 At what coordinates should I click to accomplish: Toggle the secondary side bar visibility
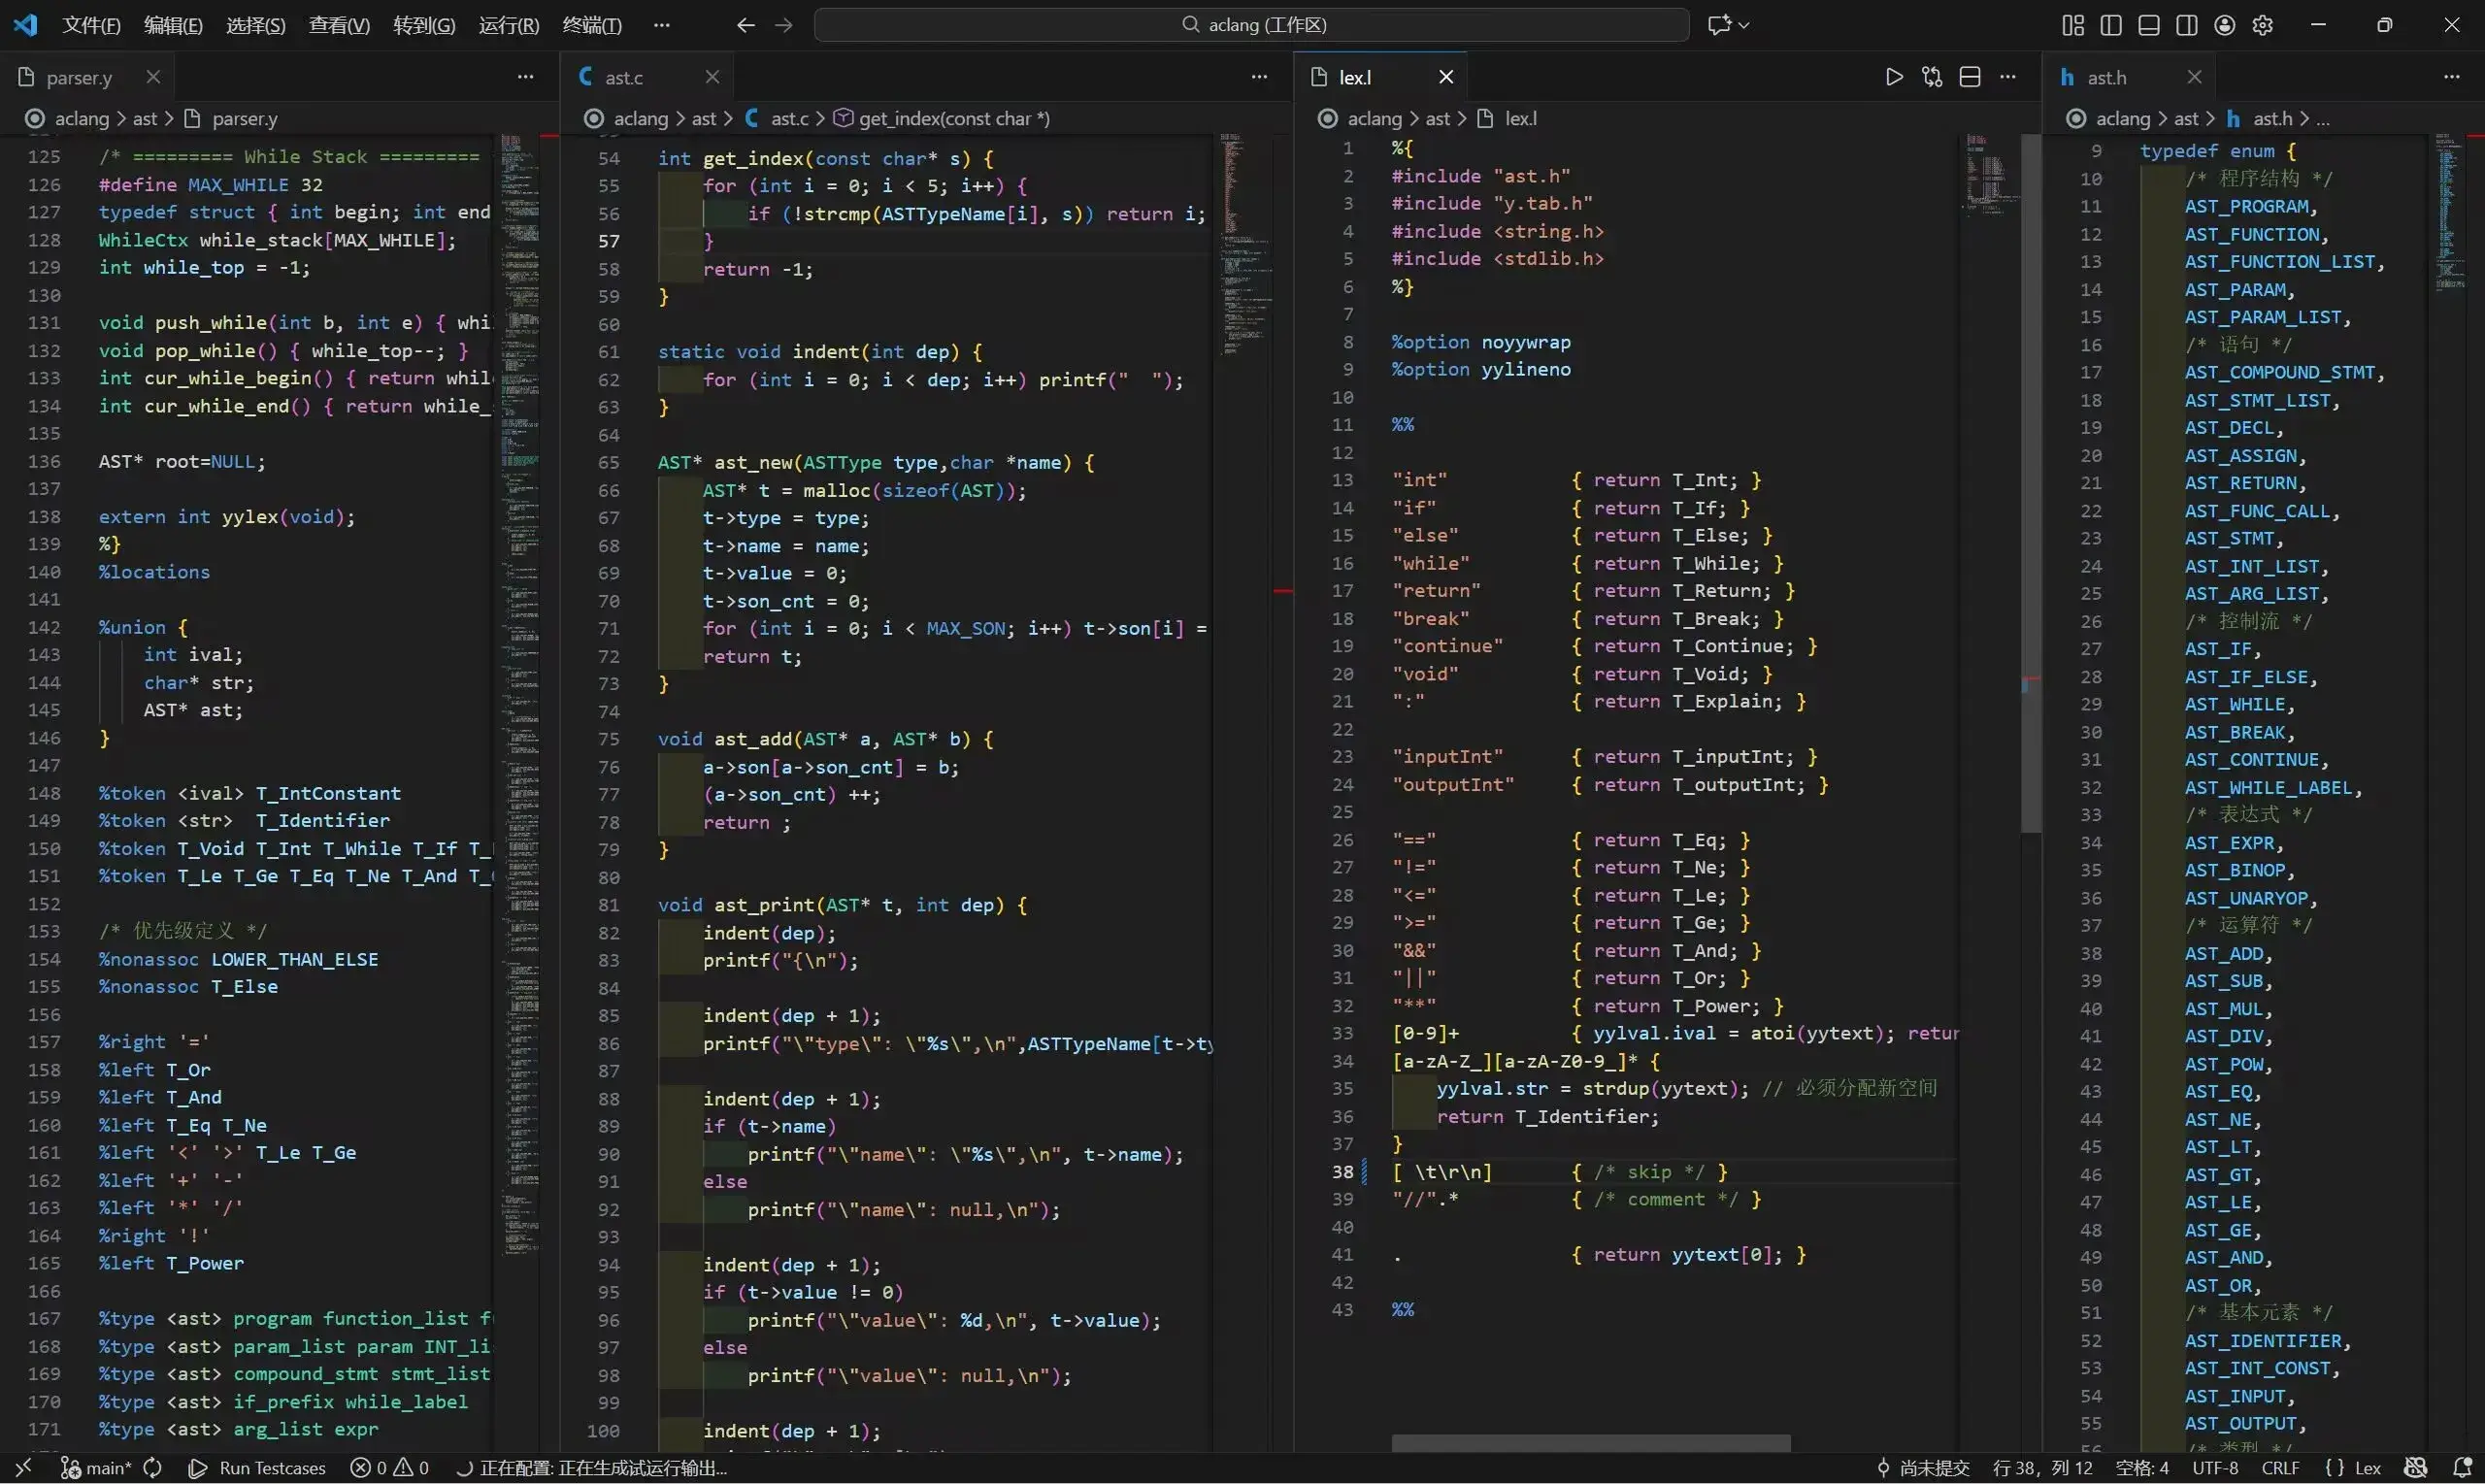pos(2186,25)
